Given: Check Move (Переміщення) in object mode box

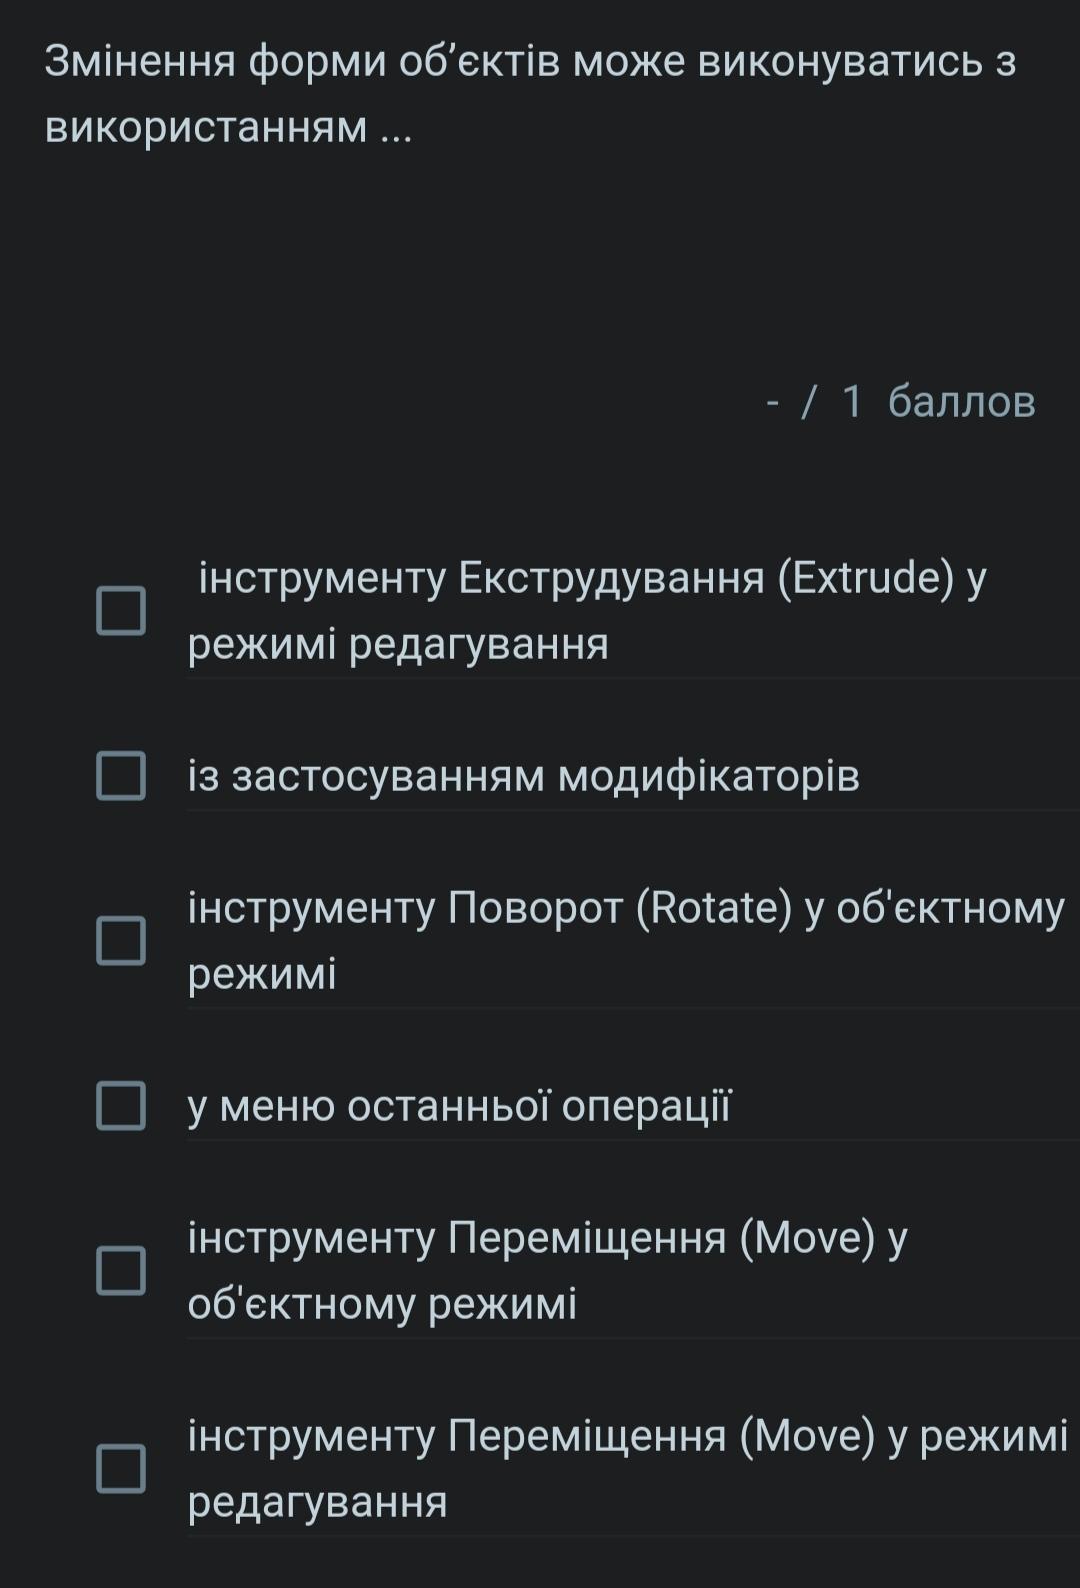Looking at the screenshot, I should pyautogui.click(x=121, y=1270).
